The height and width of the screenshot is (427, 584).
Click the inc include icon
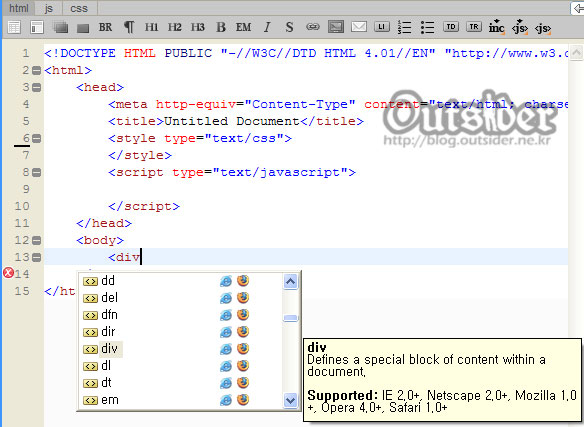point(497,27)
